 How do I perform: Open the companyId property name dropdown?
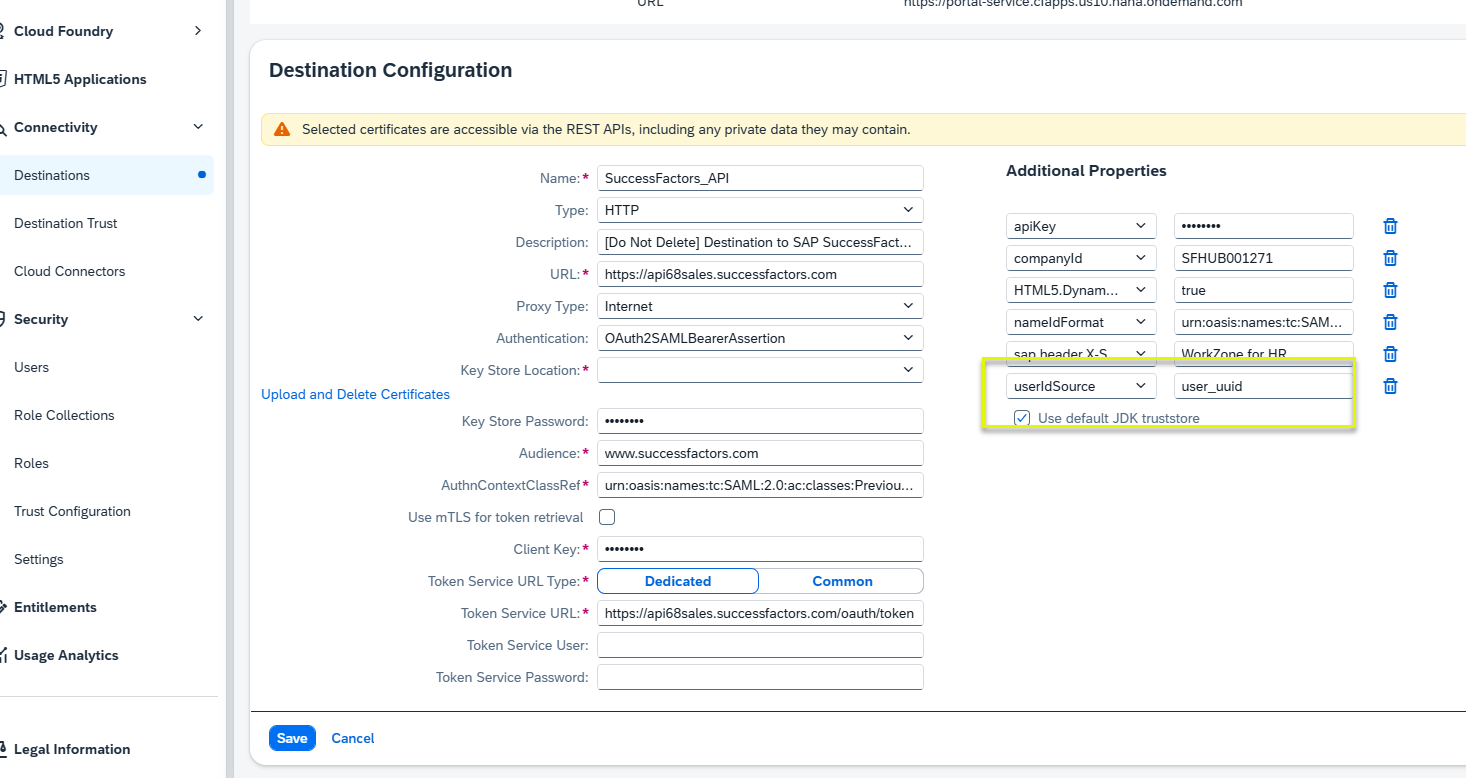click(1081, 258)
